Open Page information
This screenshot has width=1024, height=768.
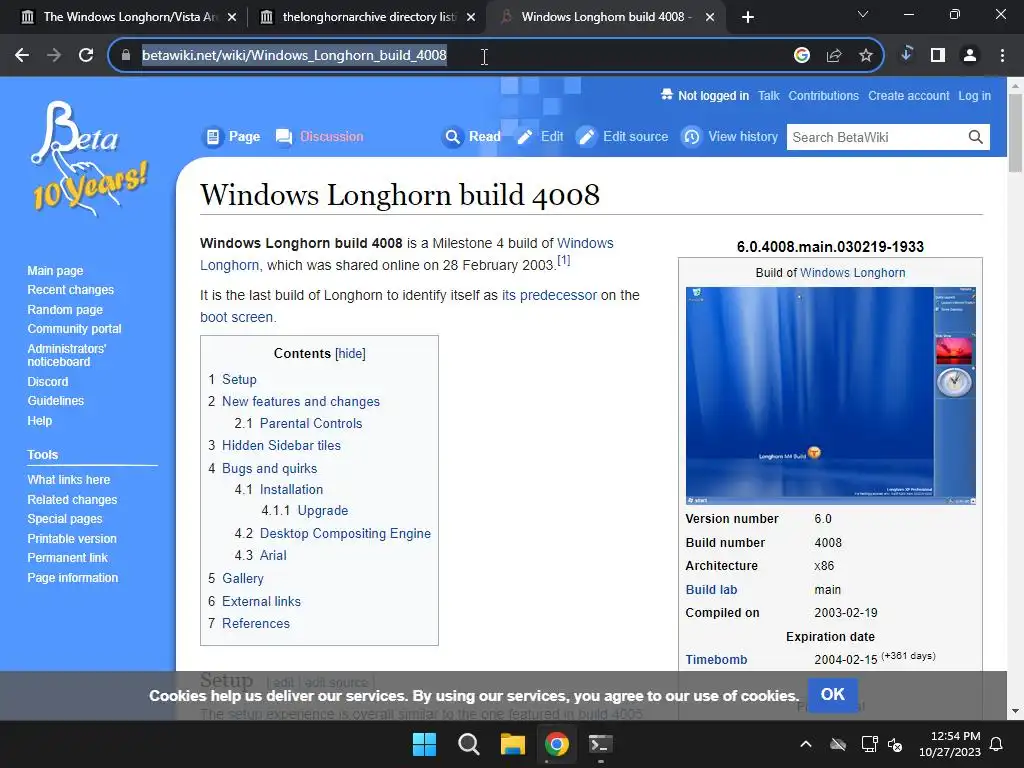[x=72, y=578]
